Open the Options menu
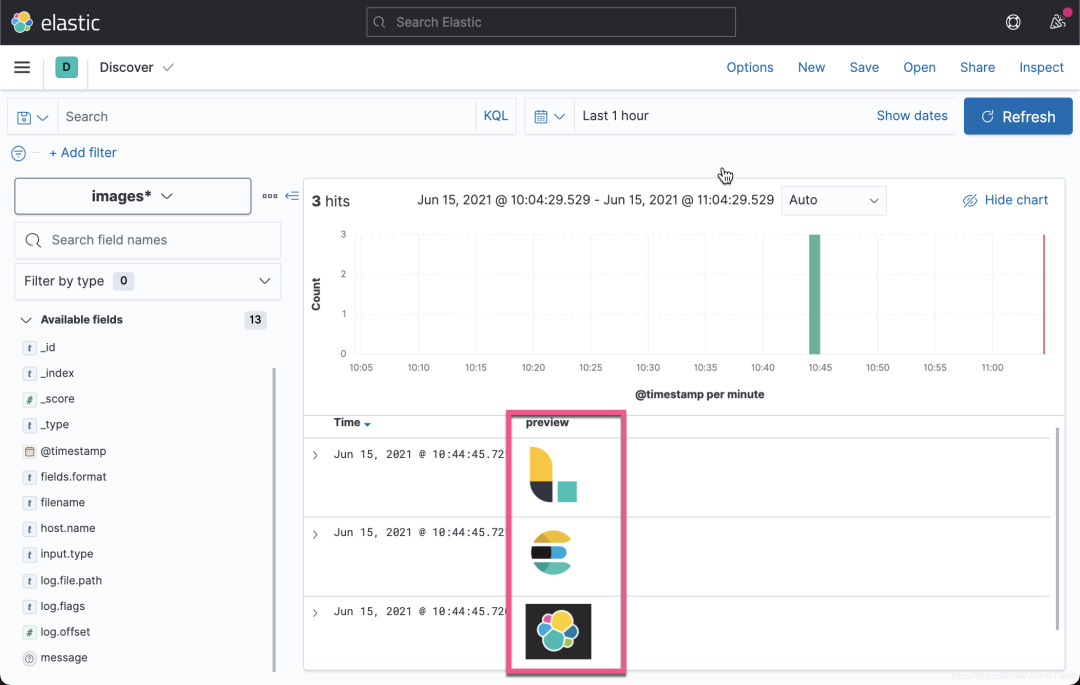The width and height of the screenshot is (1080, 685). coord(749,67)
